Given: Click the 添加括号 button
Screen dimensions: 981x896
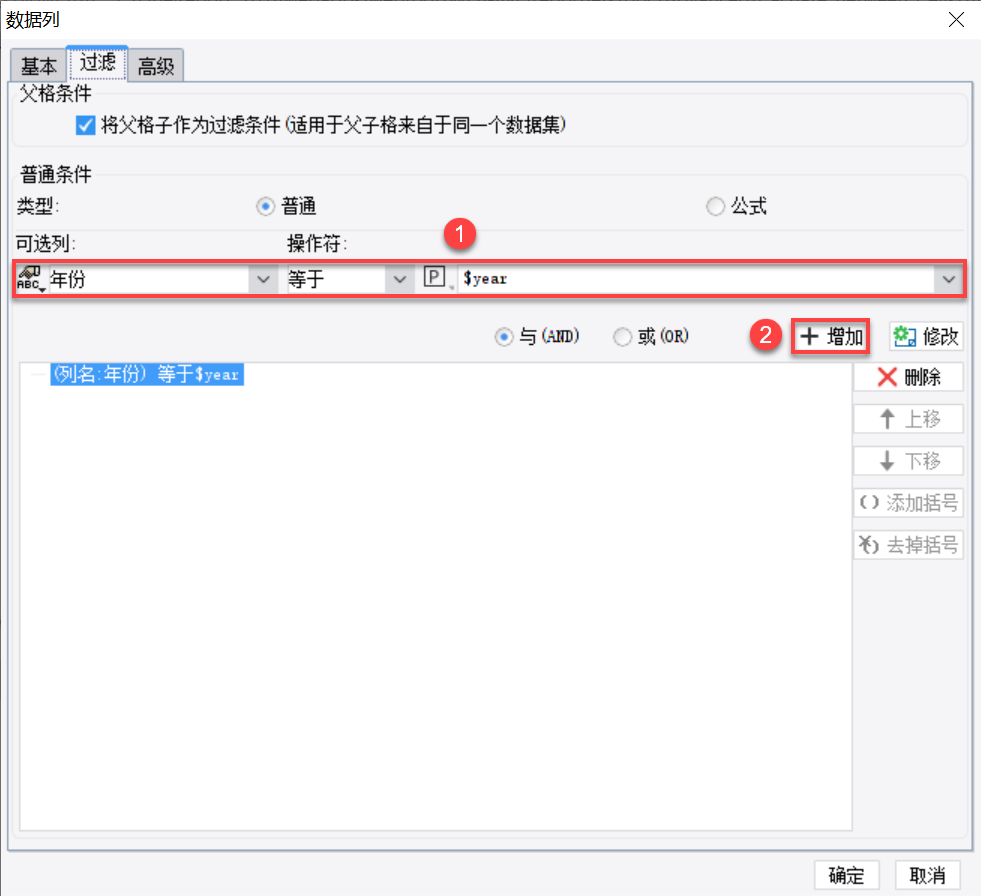Looking at the screenshot, I should click(908, 502).
